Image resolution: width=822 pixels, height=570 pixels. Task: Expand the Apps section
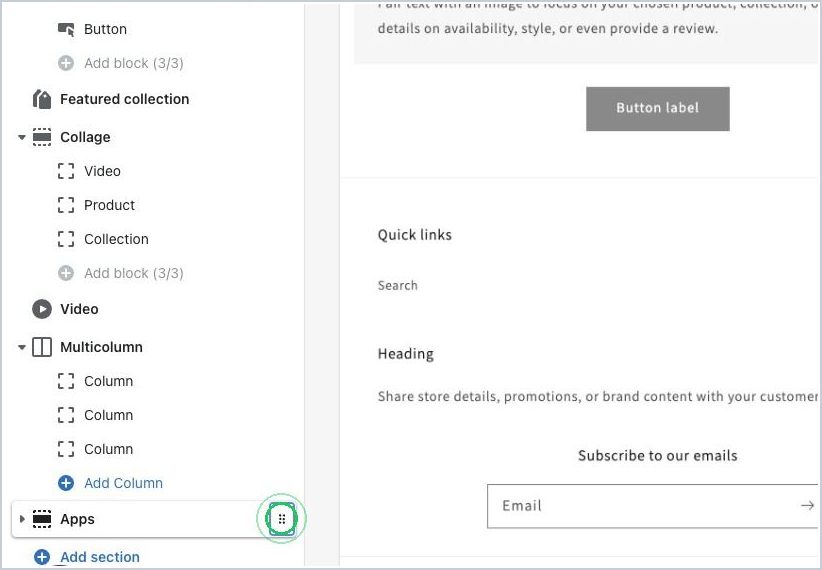click(x=21, y=519)
